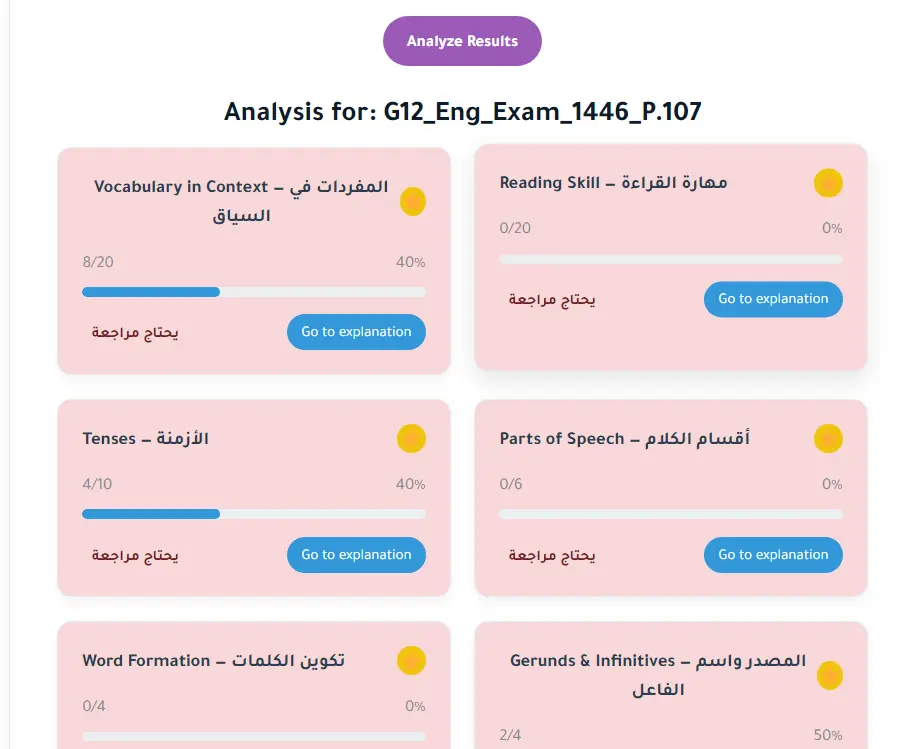
Task: Click the Word Formation card title
Action: tap(213, 661)
